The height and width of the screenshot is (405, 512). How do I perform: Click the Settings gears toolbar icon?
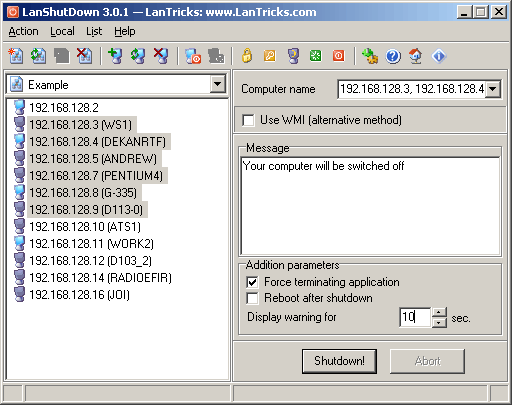pyautogui.click(x=370, y=56)
